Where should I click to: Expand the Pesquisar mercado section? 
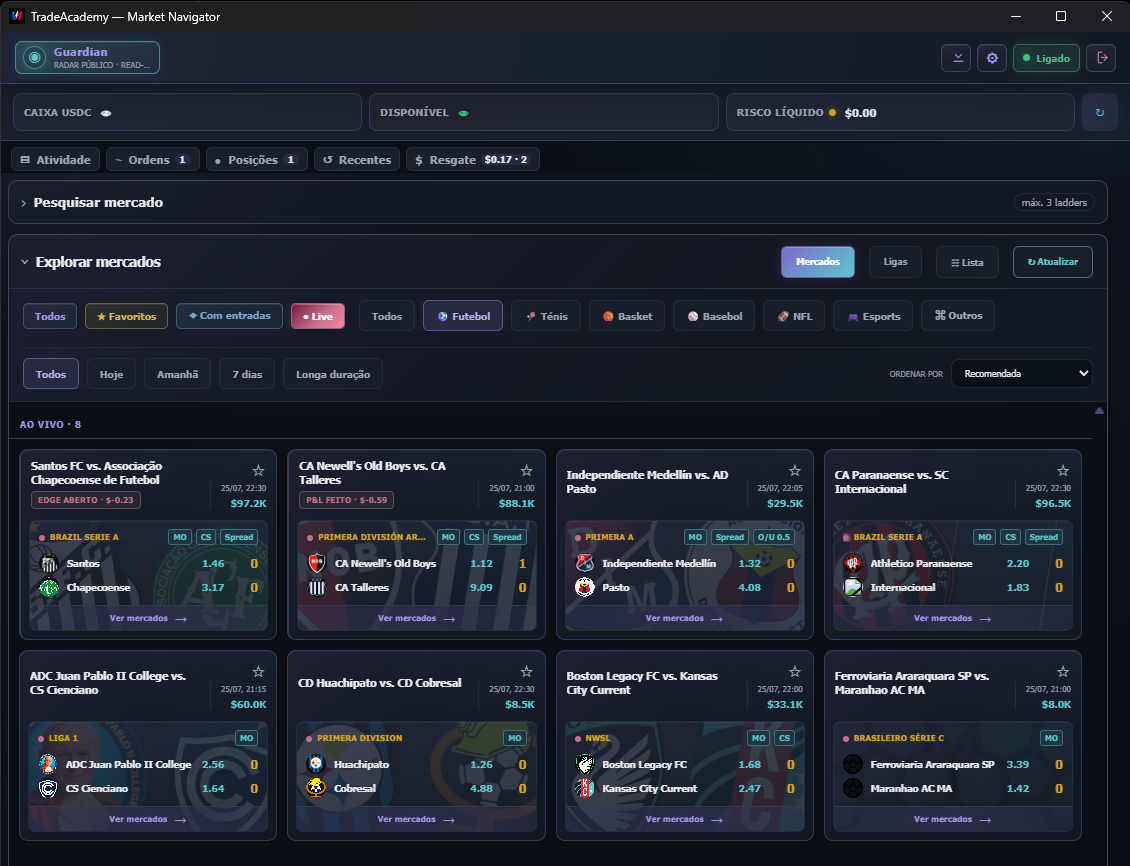(23, 203)
